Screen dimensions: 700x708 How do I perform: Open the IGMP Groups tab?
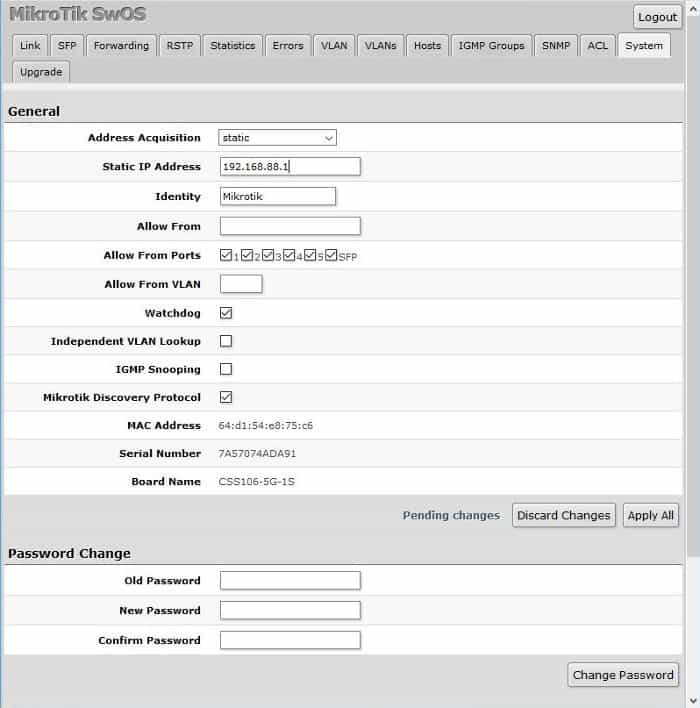pos(491,46)
